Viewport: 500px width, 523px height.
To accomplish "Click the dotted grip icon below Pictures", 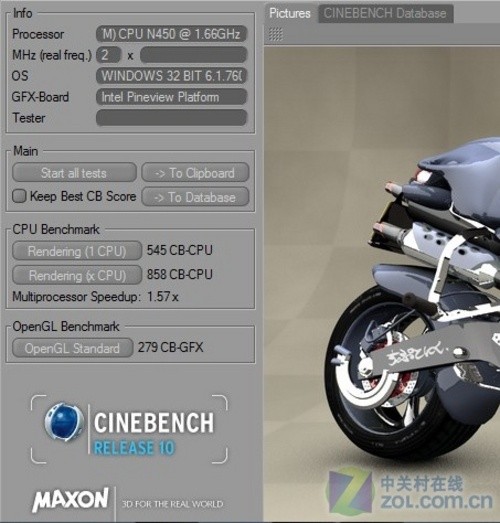I will [x=276, y=34].
